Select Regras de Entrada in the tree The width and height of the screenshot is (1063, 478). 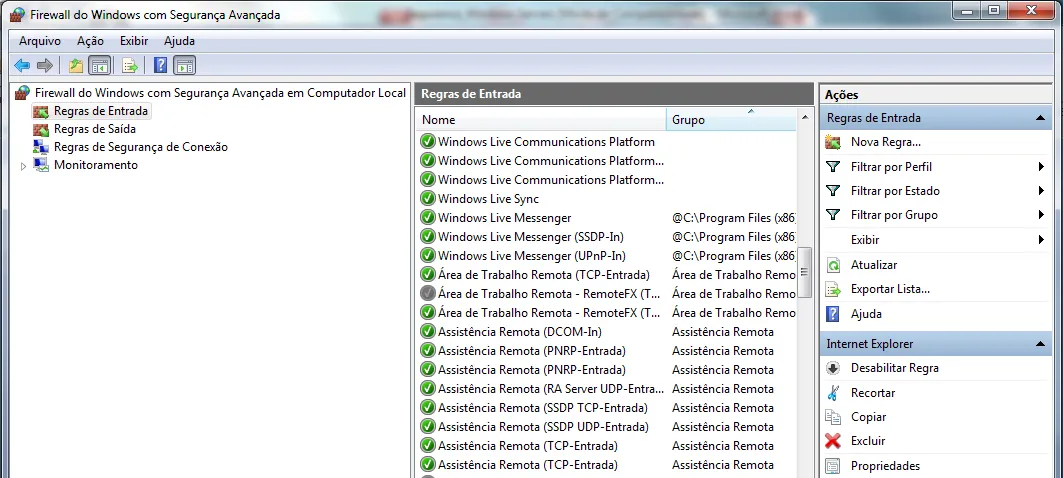click(x=100, y=111)
